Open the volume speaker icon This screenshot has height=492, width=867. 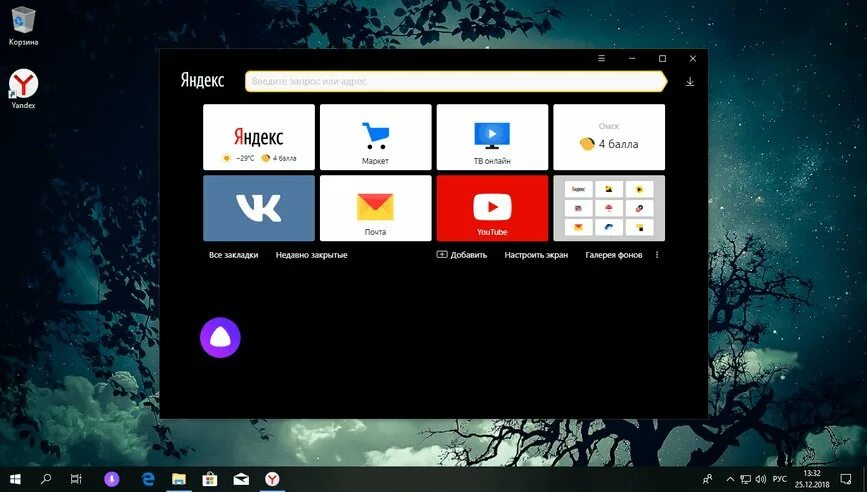[761, 479]
